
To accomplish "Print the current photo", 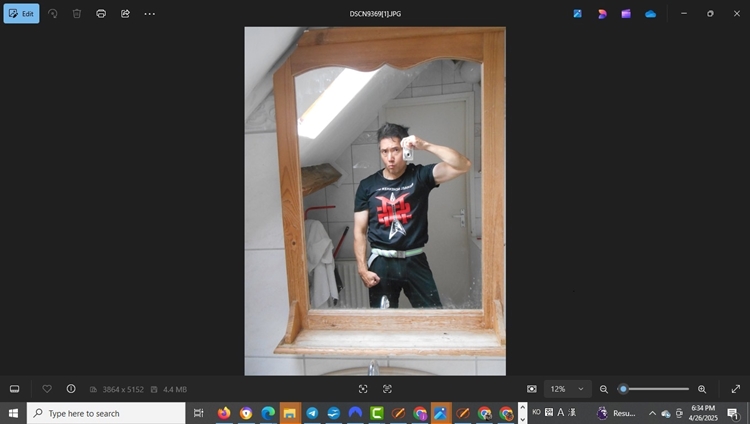I will click(x=101, y=14).
